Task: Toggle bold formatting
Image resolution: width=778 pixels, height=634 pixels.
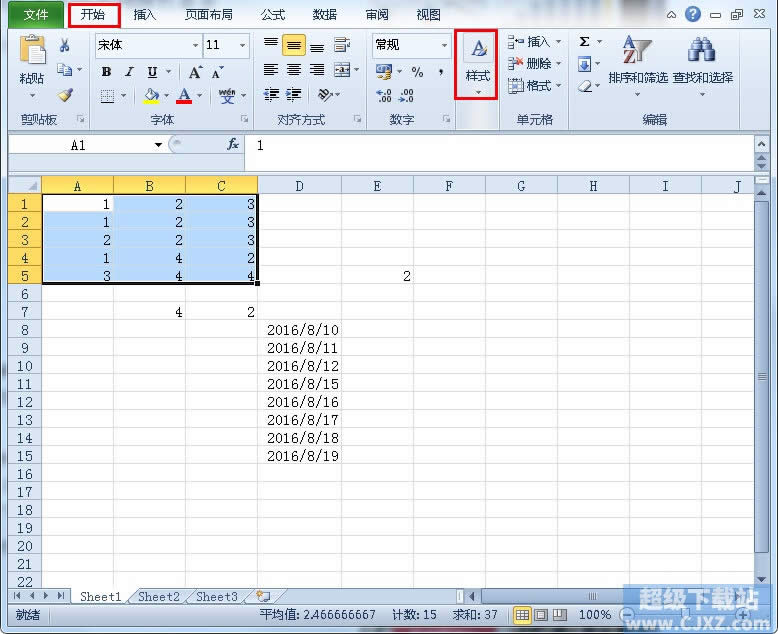Action: [106, 72]
